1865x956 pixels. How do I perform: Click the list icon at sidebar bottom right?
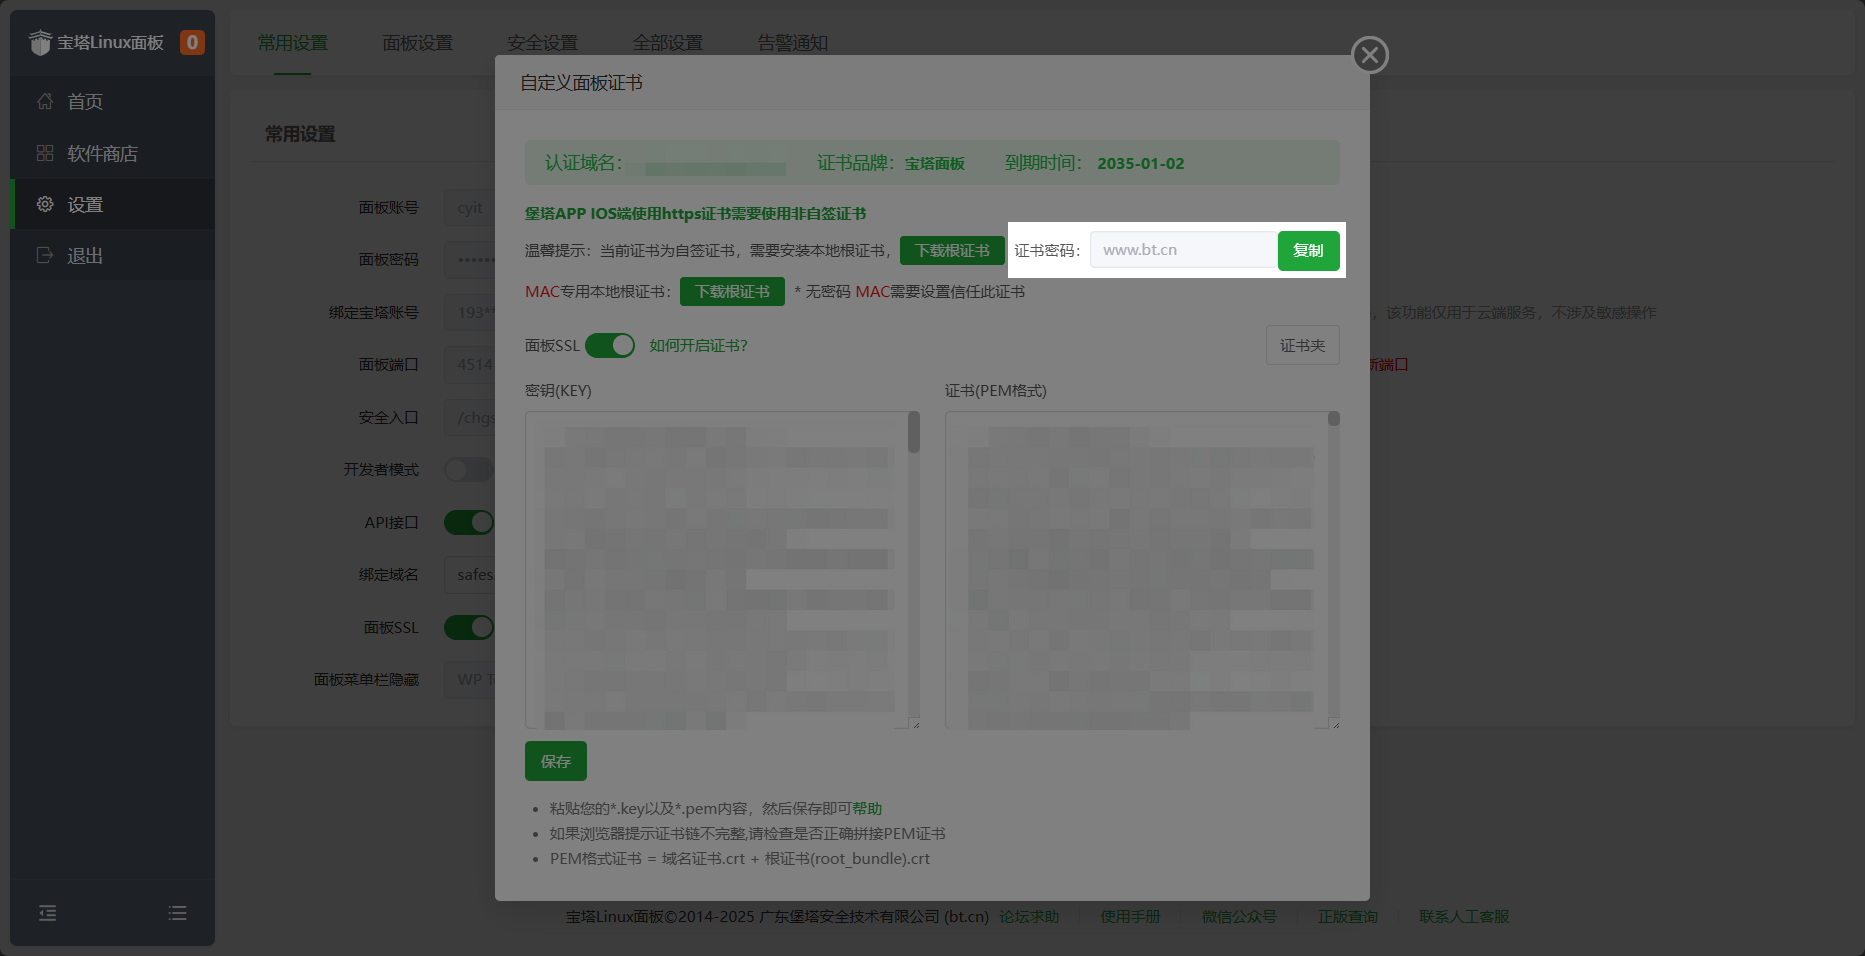tap(177, 912)
